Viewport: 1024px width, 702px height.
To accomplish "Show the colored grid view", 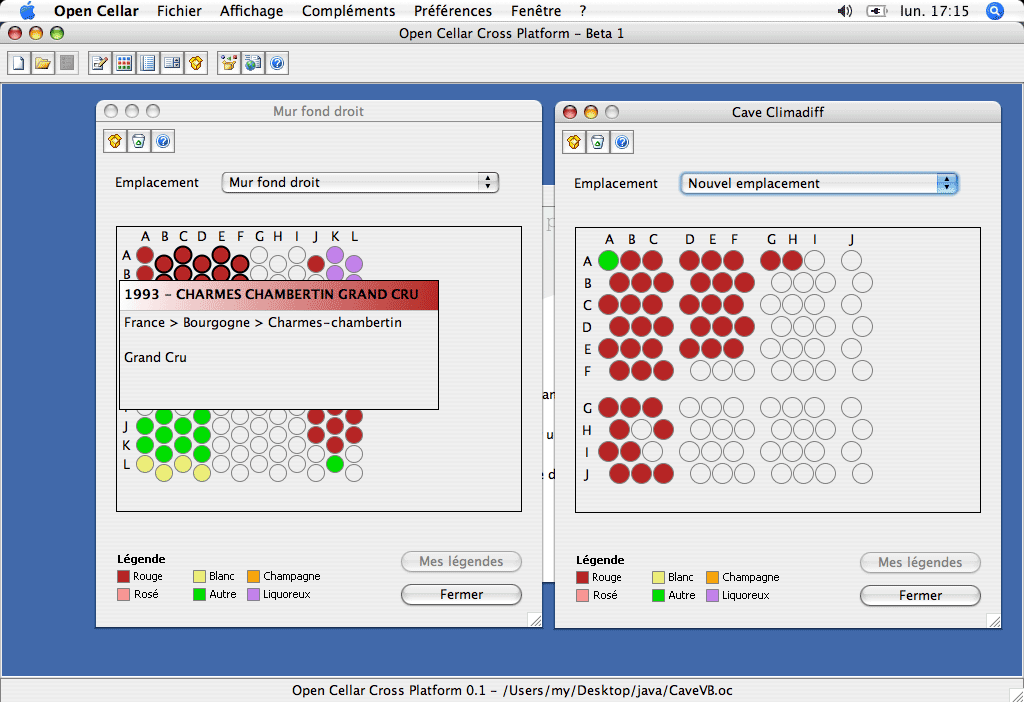I will click(x=124, y=63).
